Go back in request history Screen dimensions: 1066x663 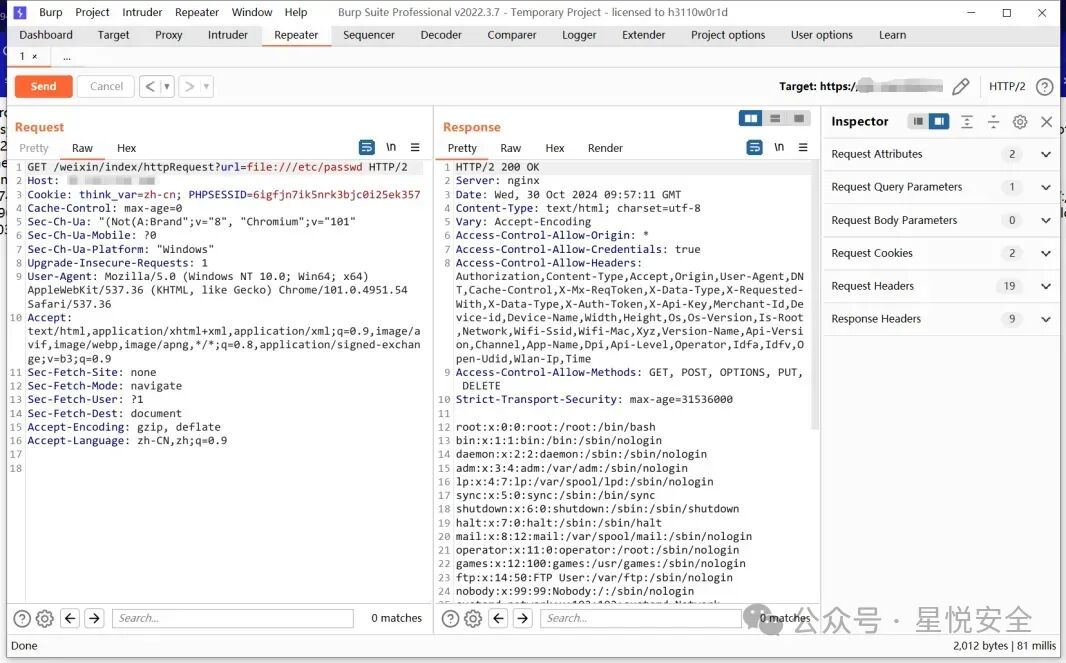point(150,86)
